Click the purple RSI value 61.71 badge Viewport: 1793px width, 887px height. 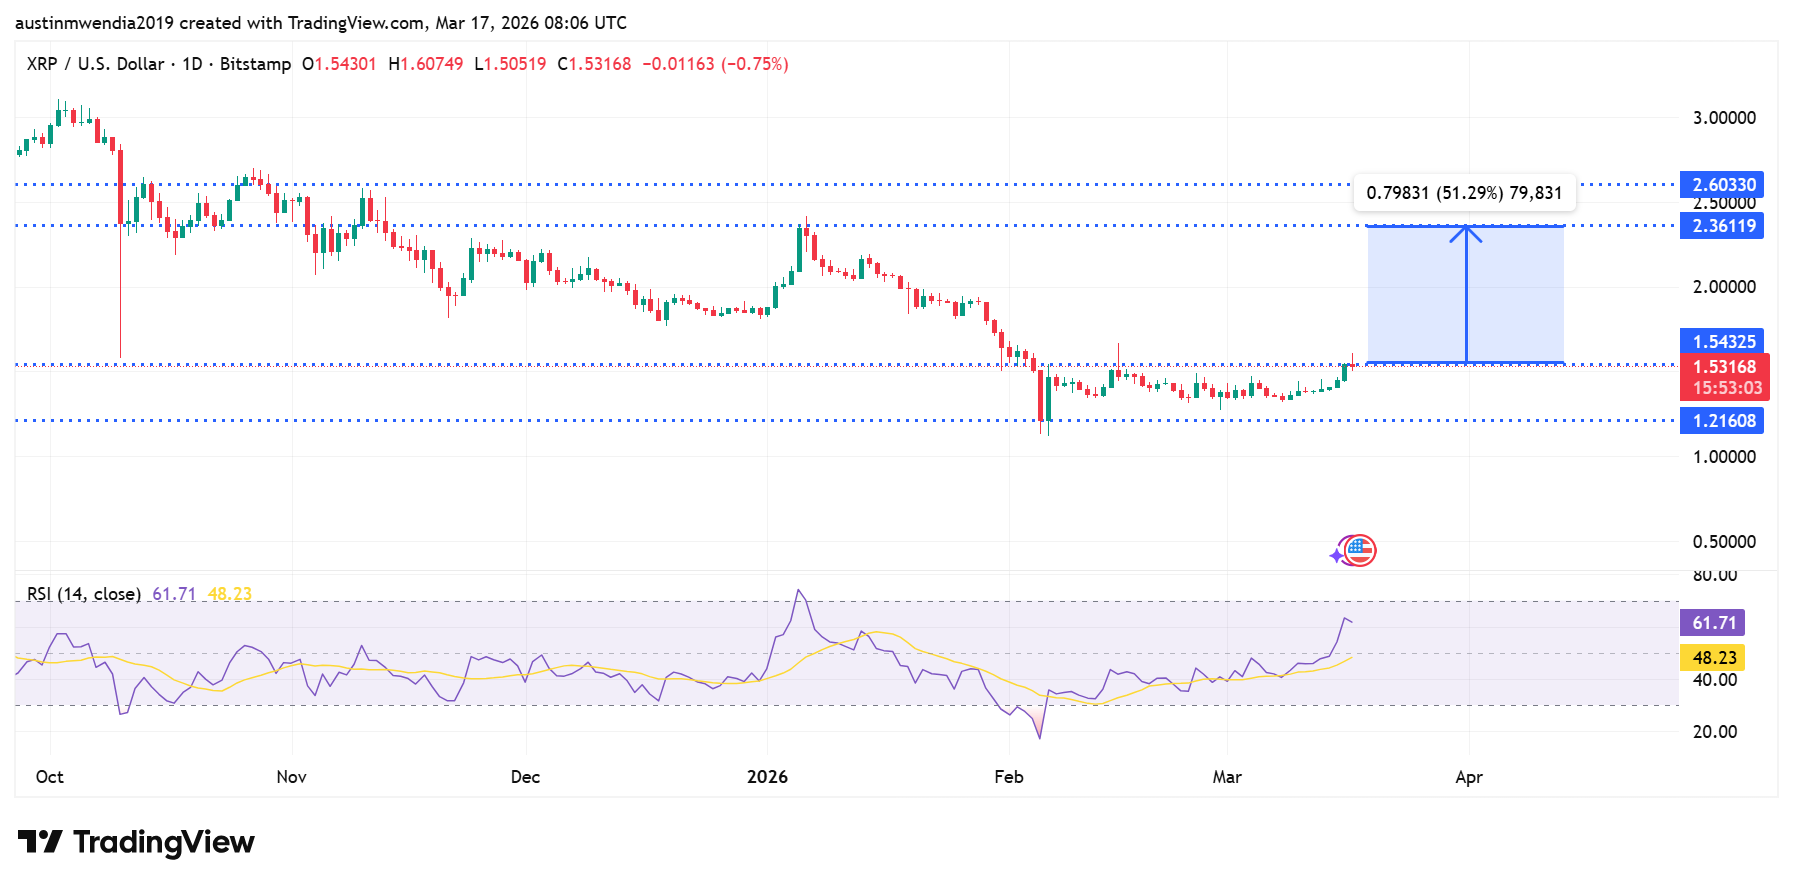point(1713,623)
